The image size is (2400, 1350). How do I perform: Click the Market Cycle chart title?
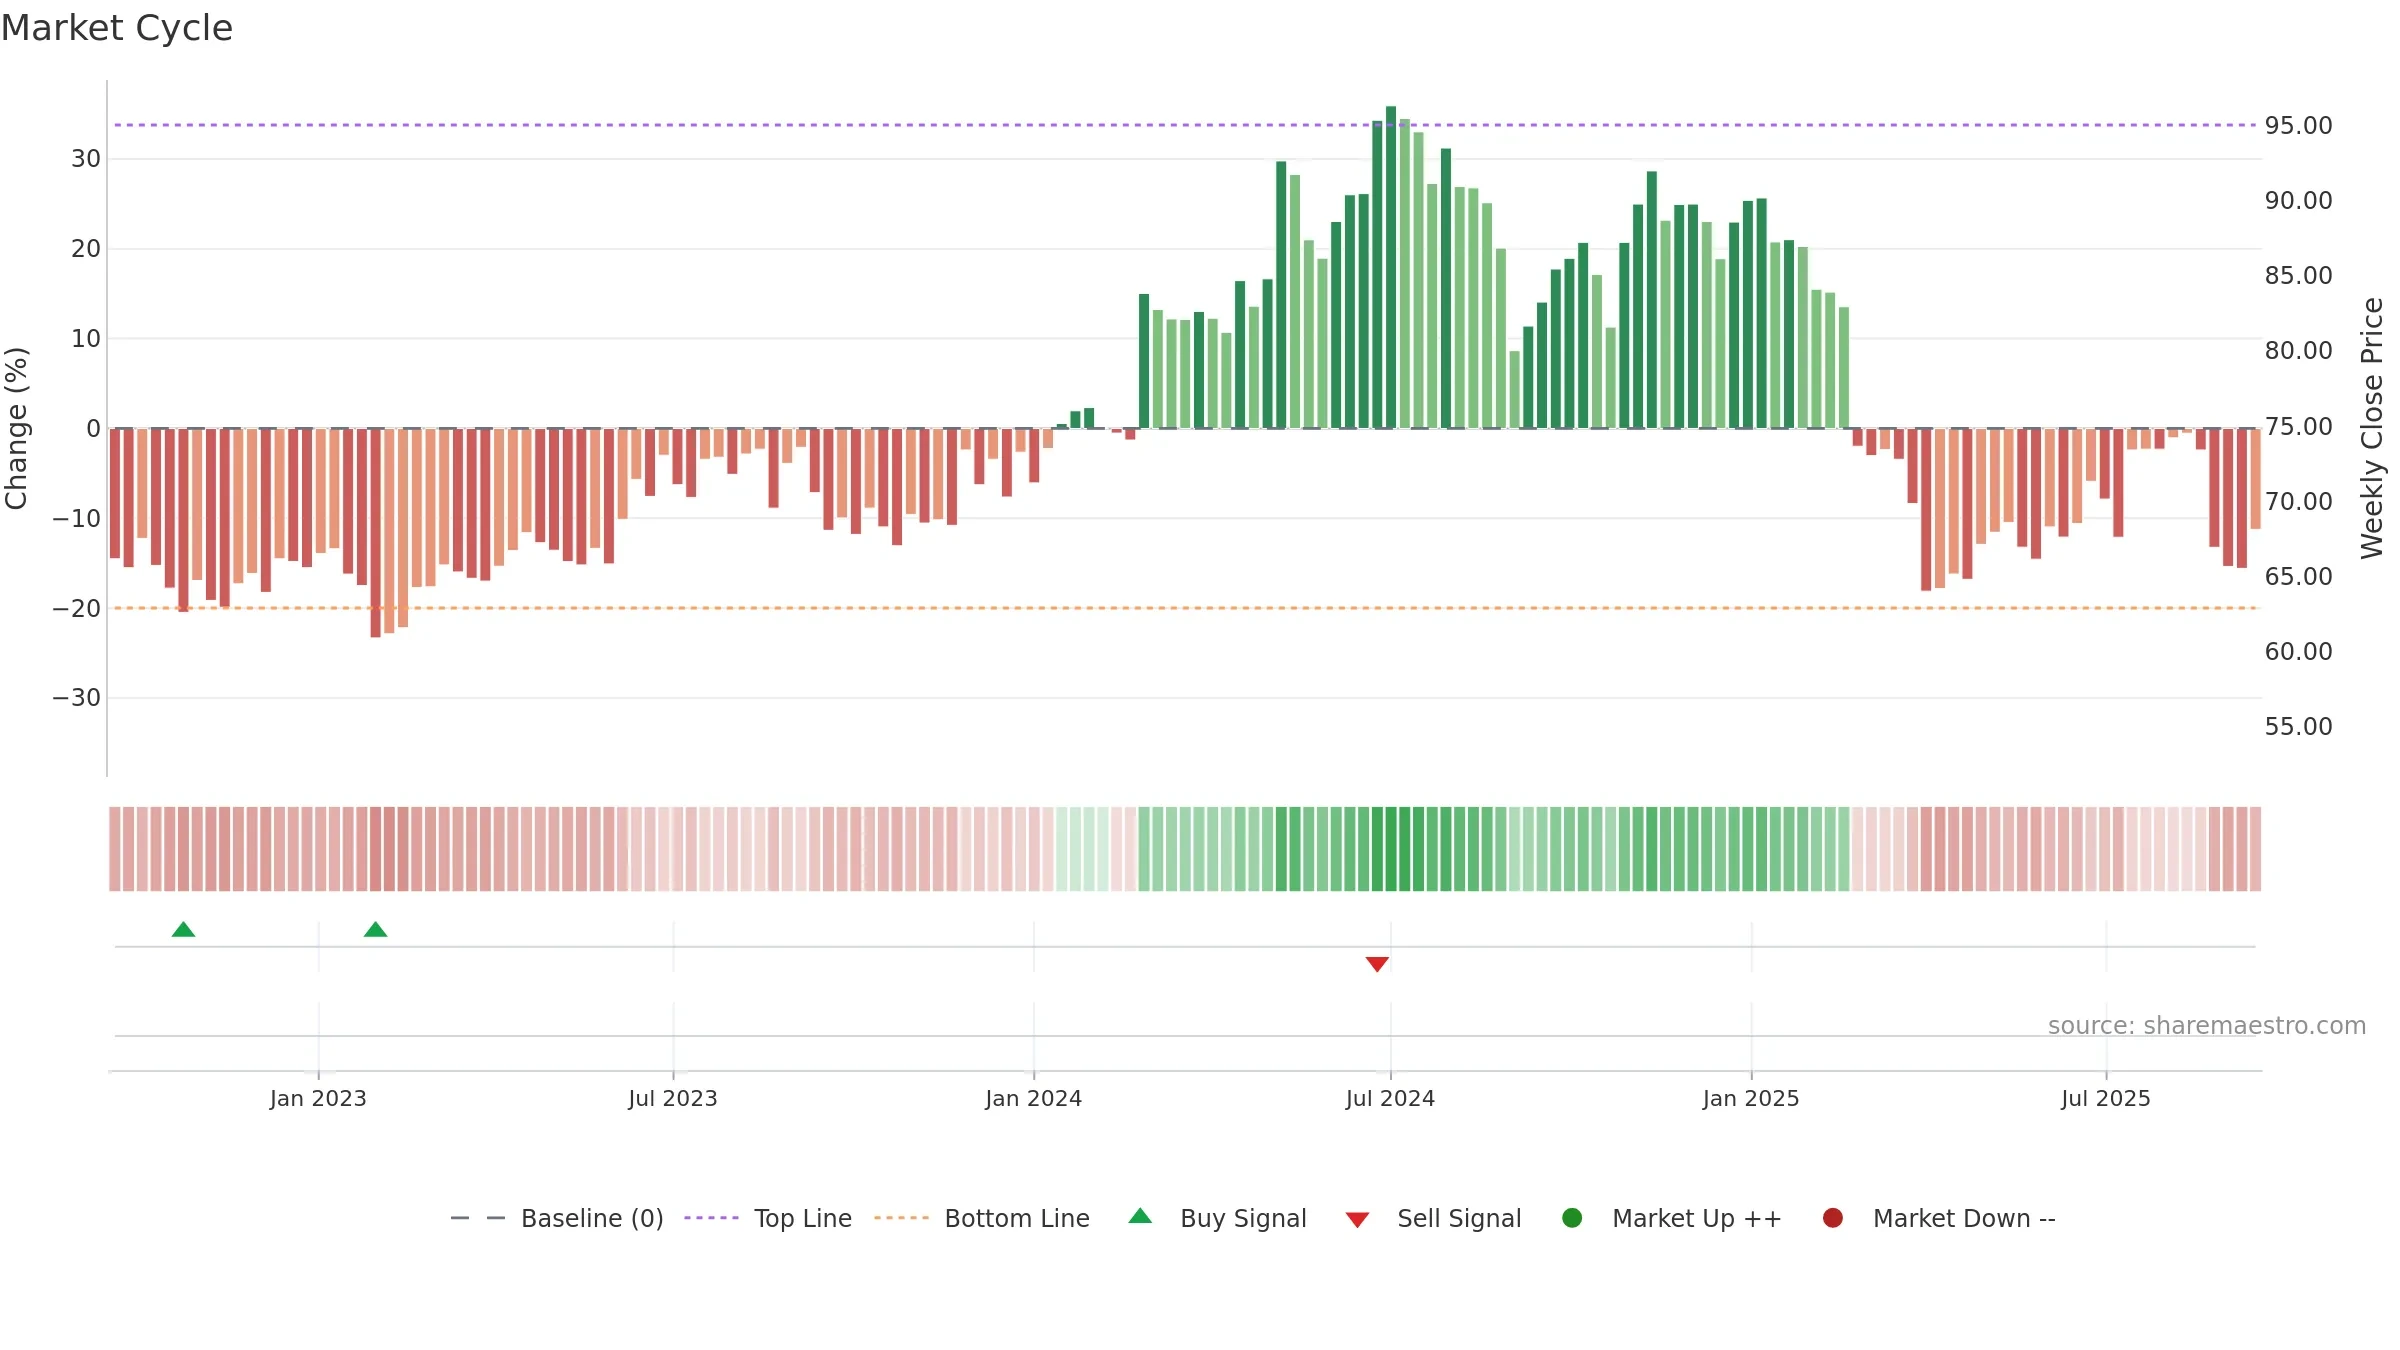(x=117, y=28)
